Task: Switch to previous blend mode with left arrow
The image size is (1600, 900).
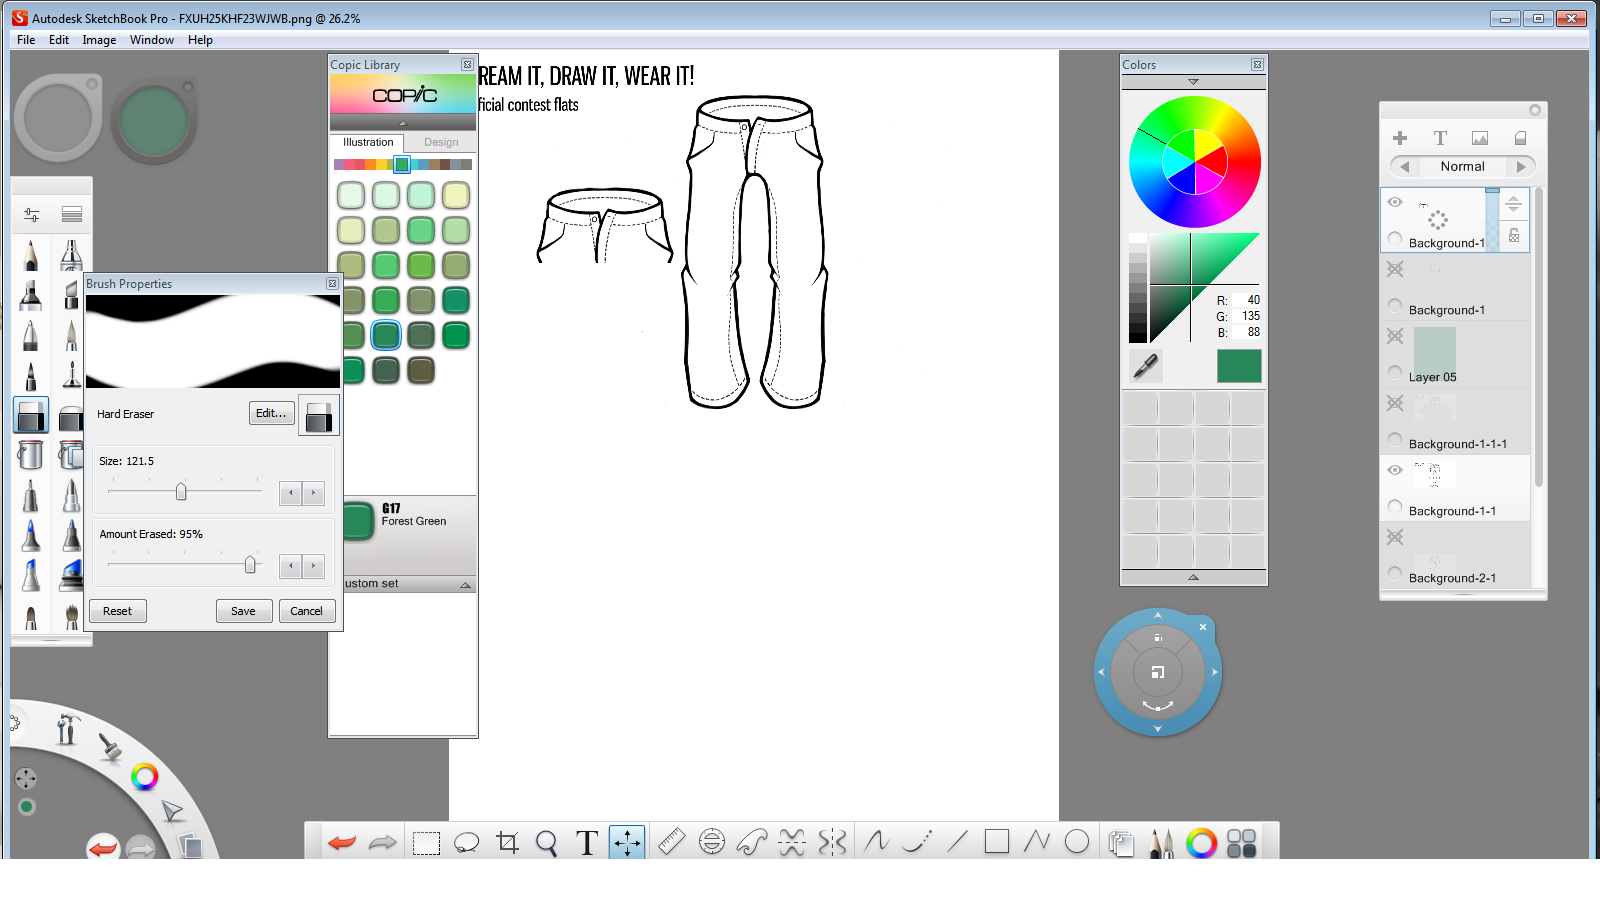Action: (x=1404, y=167)
